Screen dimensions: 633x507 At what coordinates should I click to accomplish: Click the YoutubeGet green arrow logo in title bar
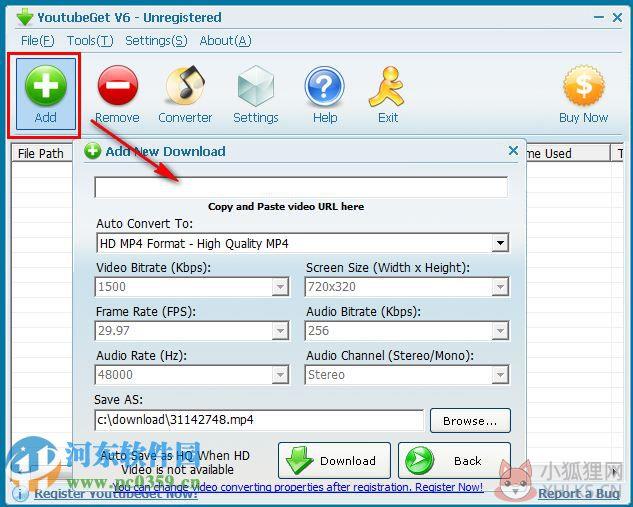pos(25,17)
